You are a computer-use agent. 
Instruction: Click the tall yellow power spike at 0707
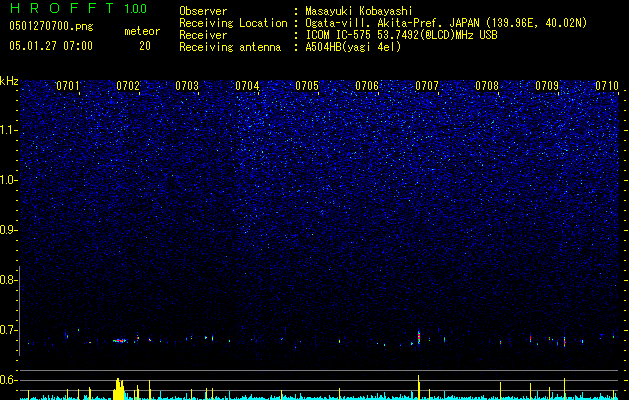click(x=418, y=387)
